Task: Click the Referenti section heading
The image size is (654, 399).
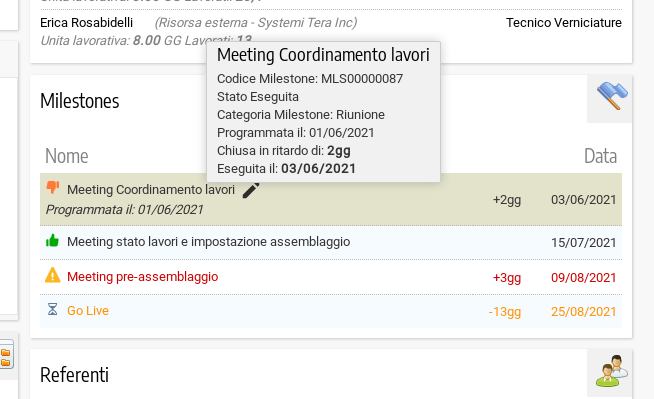Action: (74, 374)
